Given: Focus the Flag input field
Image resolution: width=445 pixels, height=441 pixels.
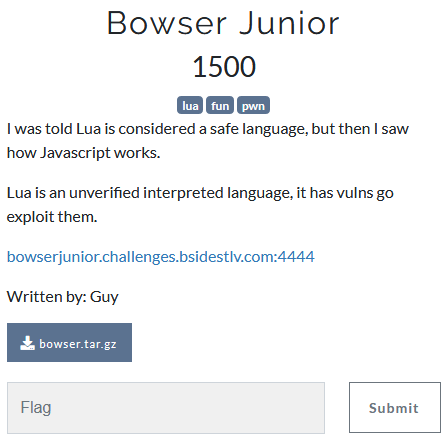Looking at the screenshot, I should (x=166, y=408).
